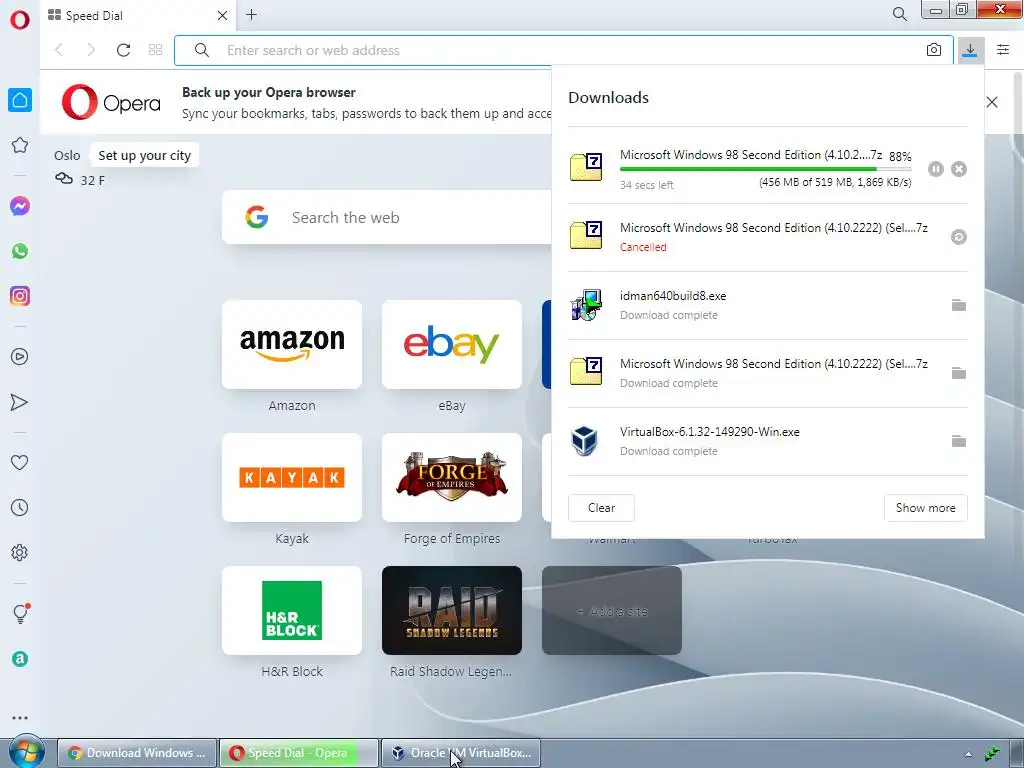This screenshot has height=768, width=1024.
Task: Click the lightbulb tips icon in sidebar
Action: 20,613
